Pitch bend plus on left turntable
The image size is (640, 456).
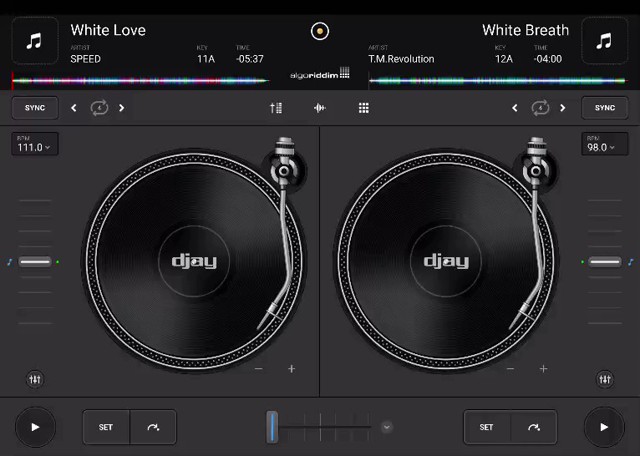point(291,369)
